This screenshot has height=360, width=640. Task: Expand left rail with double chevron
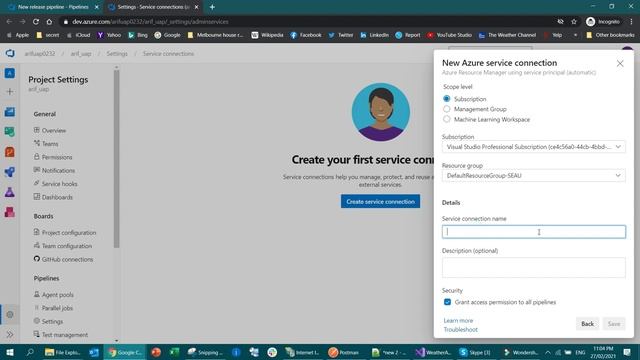10,334
